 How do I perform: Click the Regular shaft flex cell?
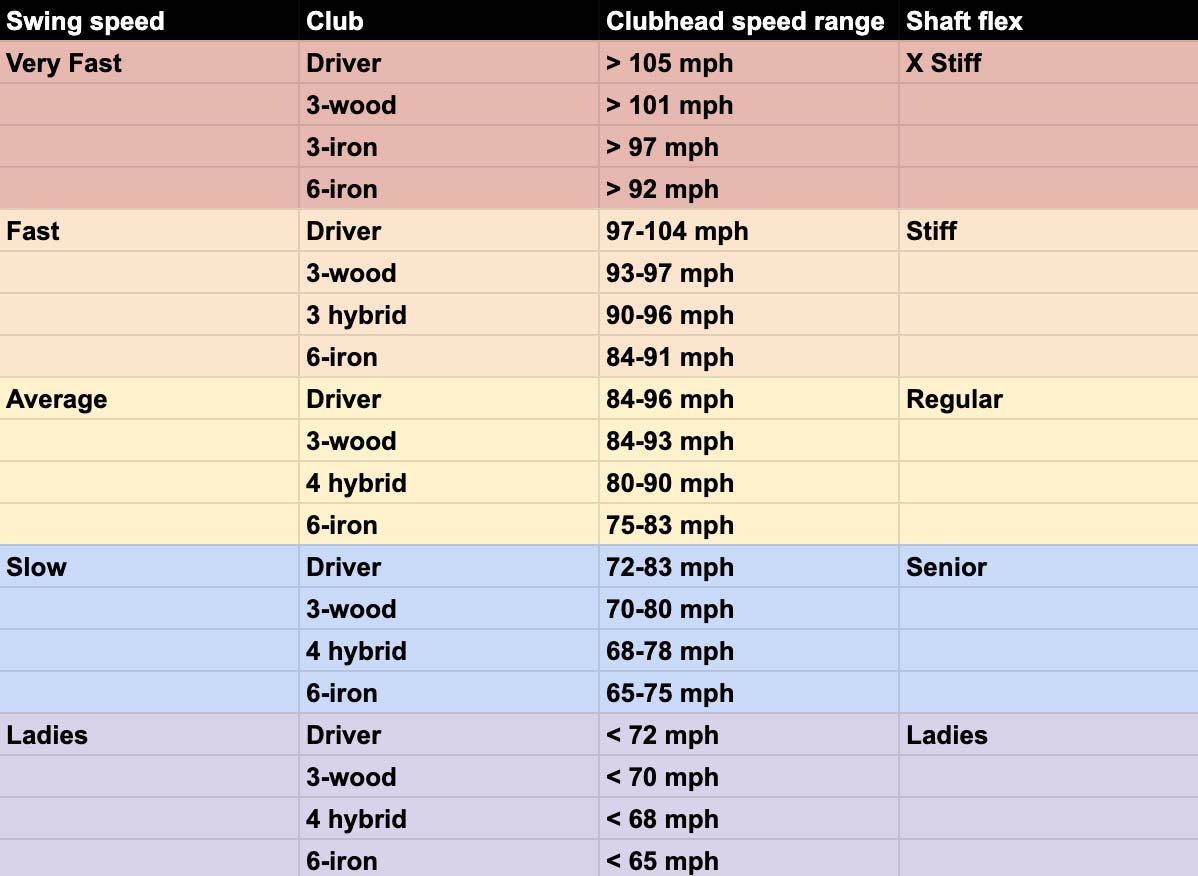click(954, 399)
